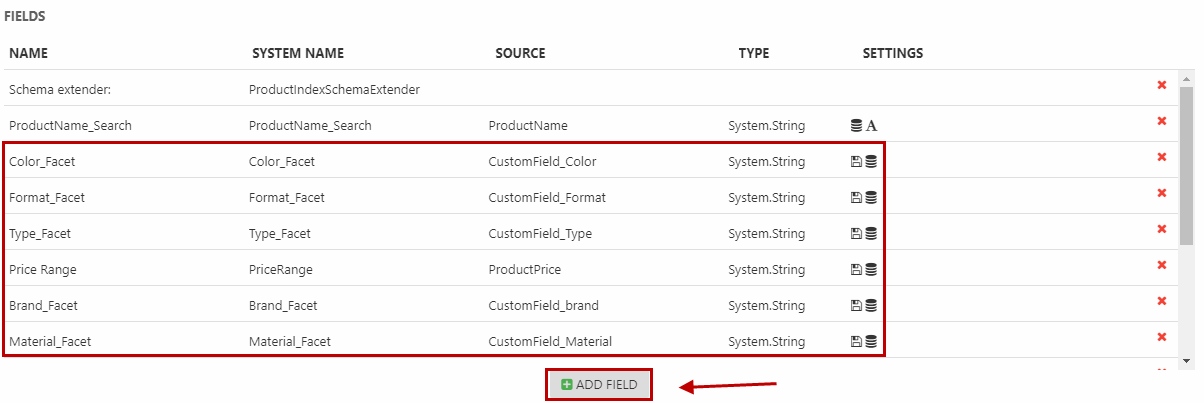Delete the Type_Facet row
The height and width of the screenshot is (403, 1204).
click(x=1161, y=229)
